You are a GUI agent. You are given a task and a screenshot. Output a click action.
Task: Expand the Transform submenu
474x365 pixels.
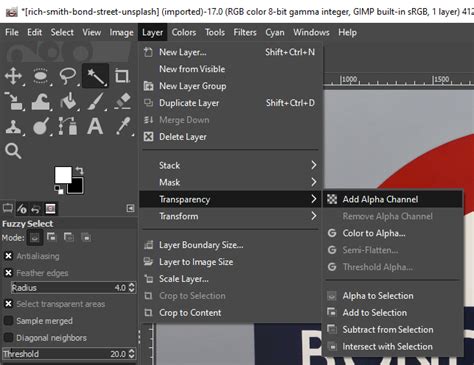230,216
